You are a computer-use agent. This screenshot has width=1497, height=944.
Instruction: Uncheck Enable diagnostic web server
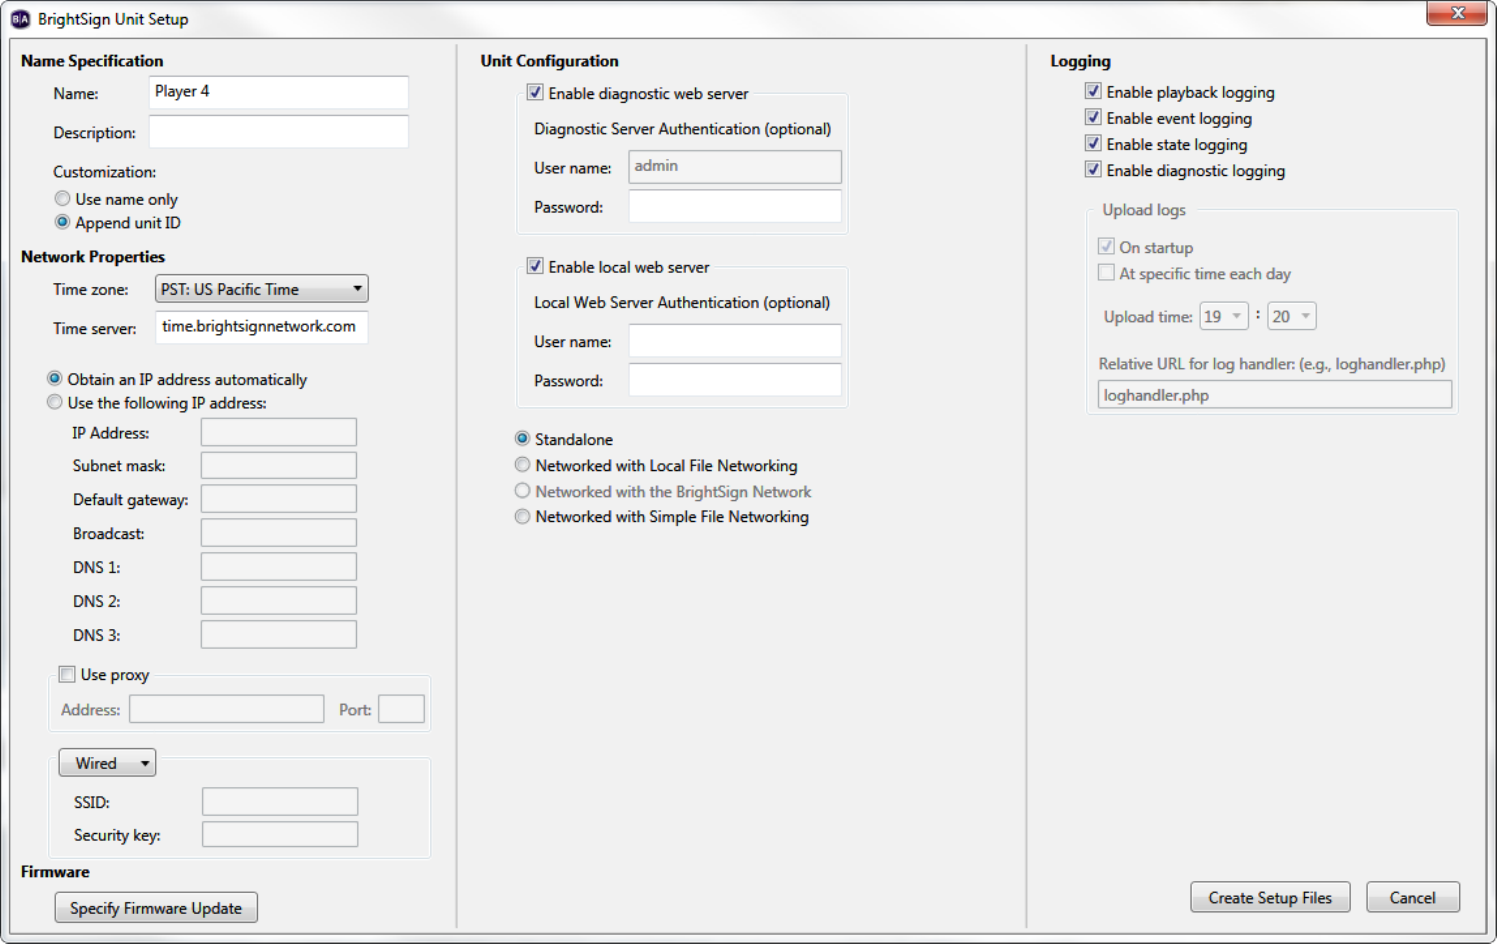point(535,93)
